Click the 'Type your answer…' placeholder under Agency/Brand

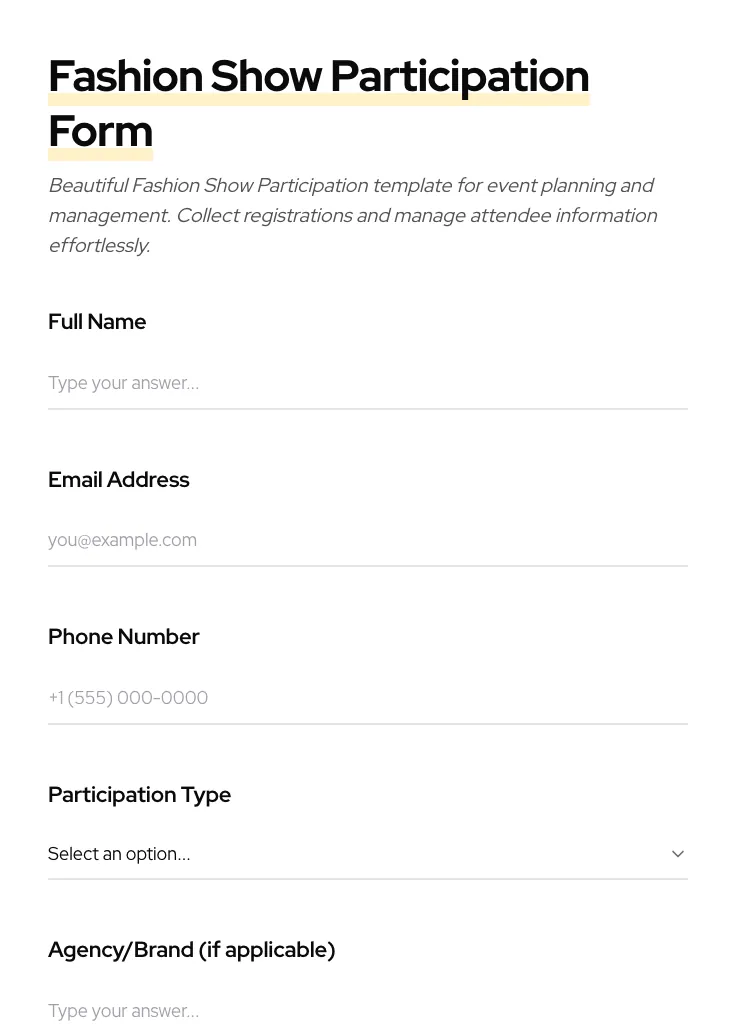[123, 1011]
